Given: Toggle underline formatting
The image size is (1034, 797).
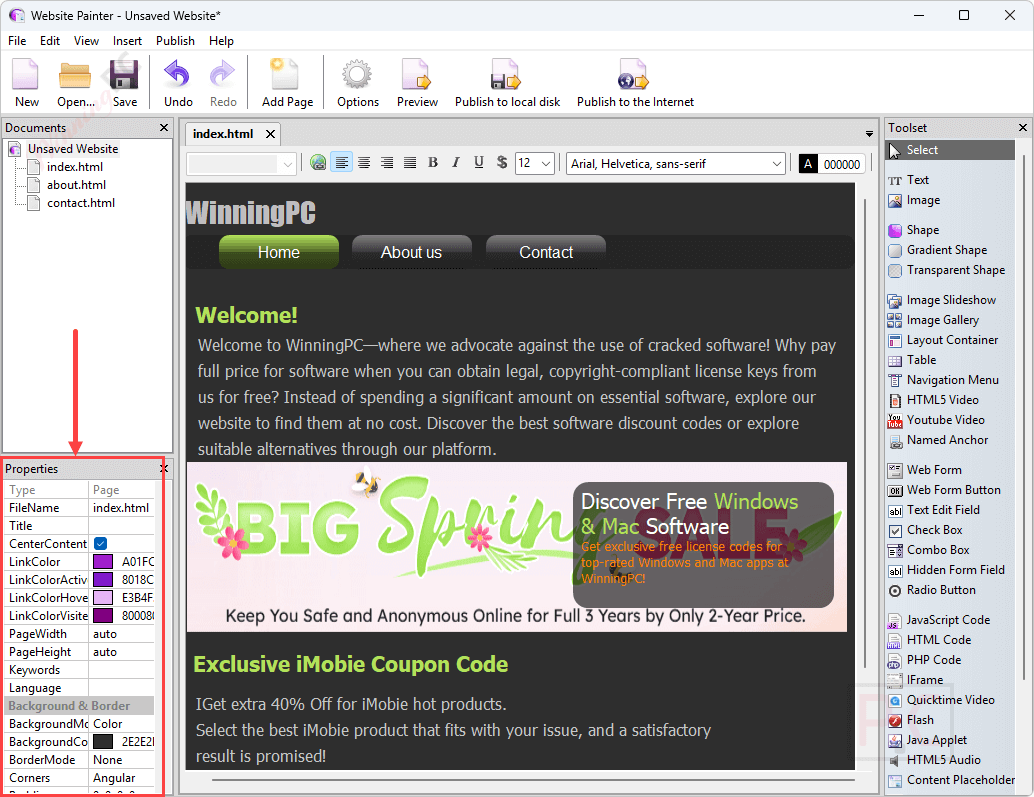Looking at the screenshot, I should click(x=479, y=163).
